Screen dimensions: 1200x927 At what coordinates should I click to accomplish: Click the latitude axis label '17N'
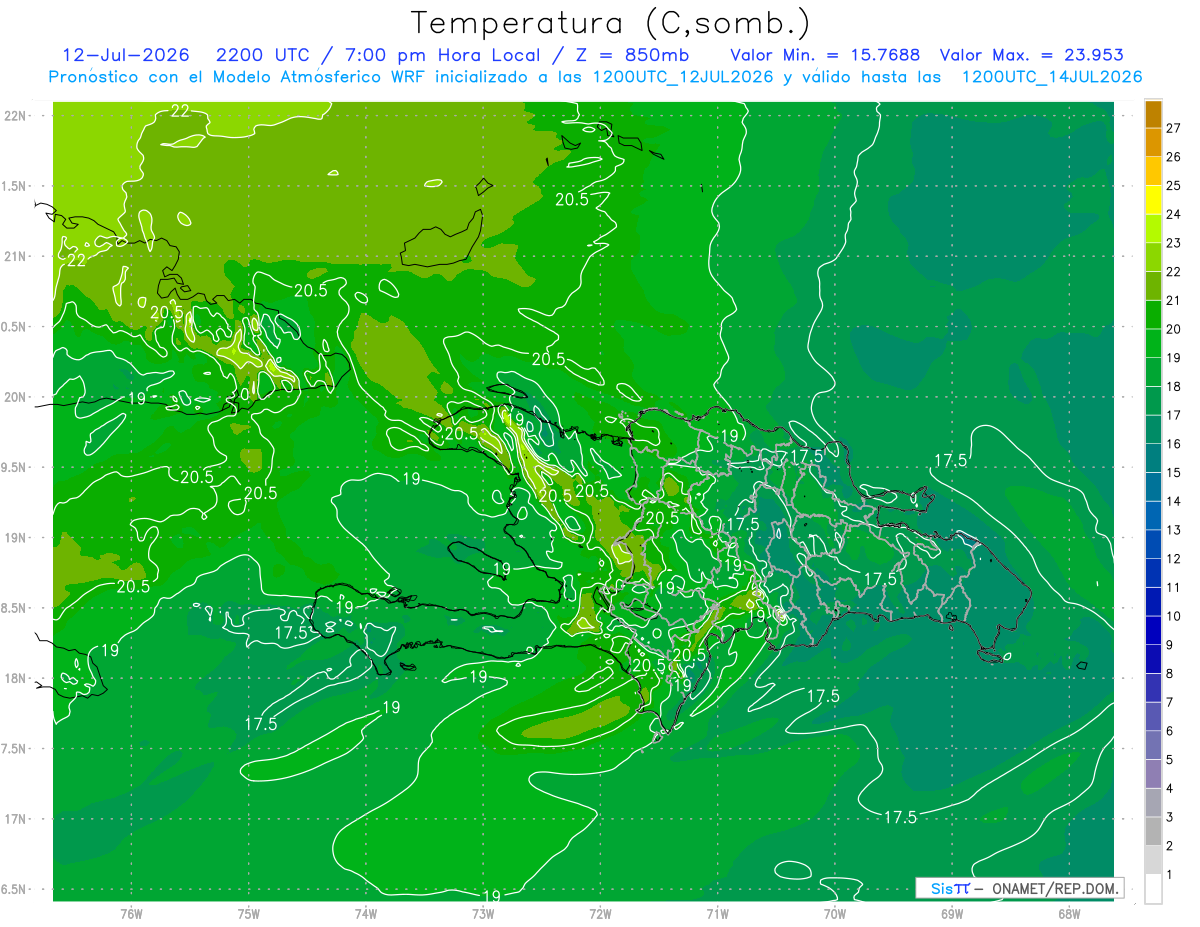coord(16,819)
